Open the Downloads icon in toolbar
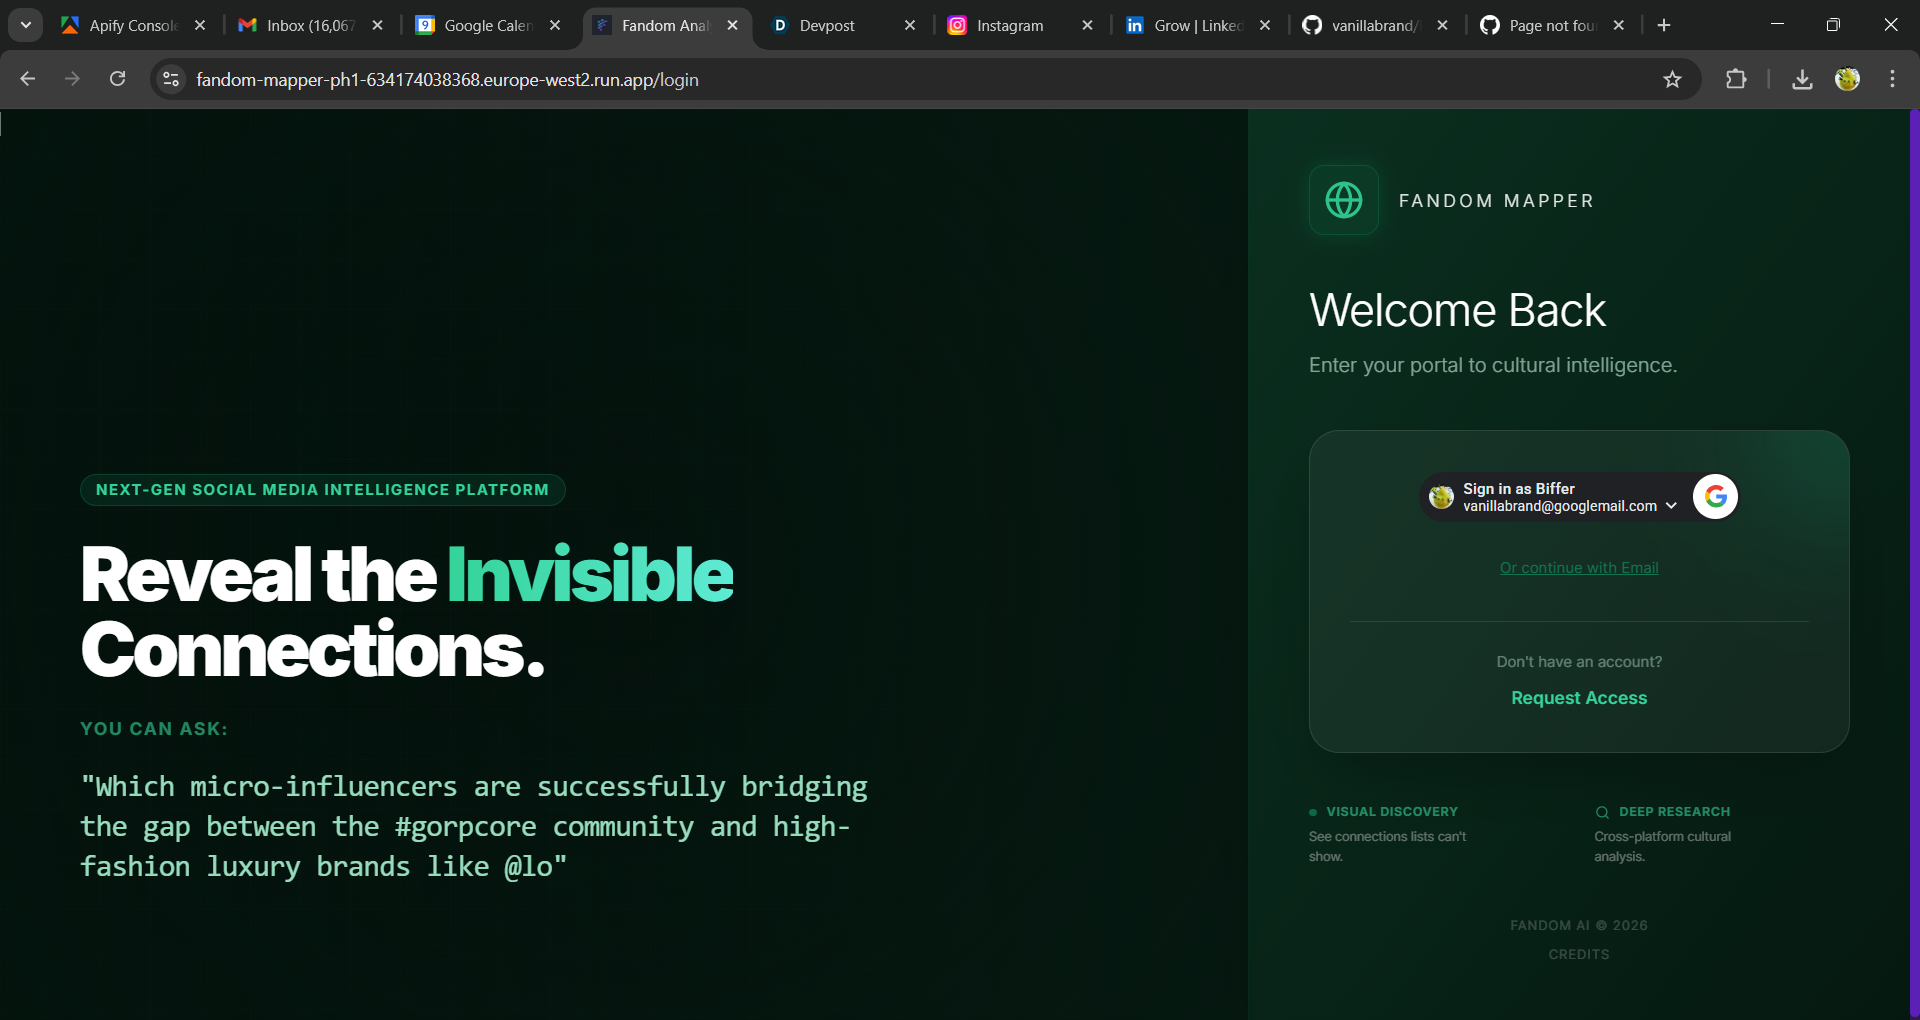1920x1020 pixels. pos(1802,79)
